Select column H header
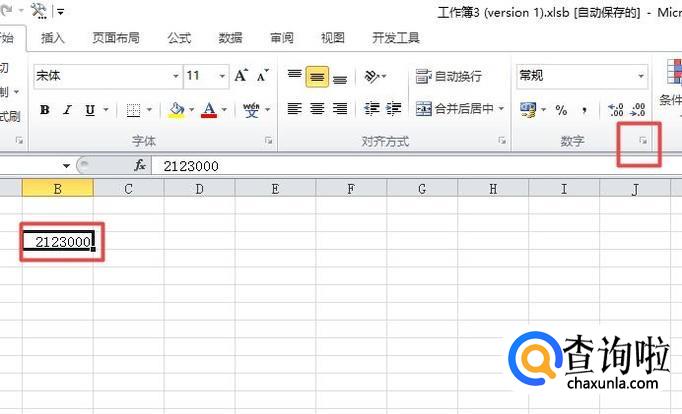This screenshot has width=682, height=414. click(x=493, y=189)
